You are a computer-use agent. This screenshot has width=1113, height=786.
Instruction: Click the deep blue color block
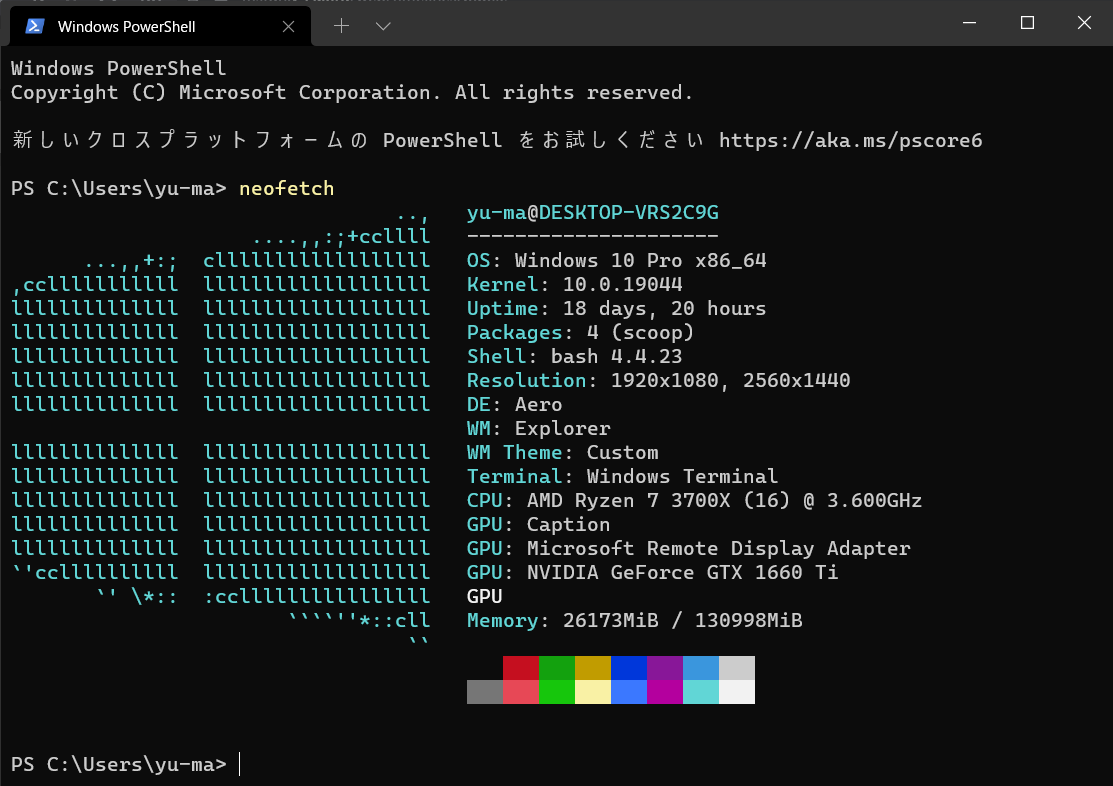pos(629,668)
